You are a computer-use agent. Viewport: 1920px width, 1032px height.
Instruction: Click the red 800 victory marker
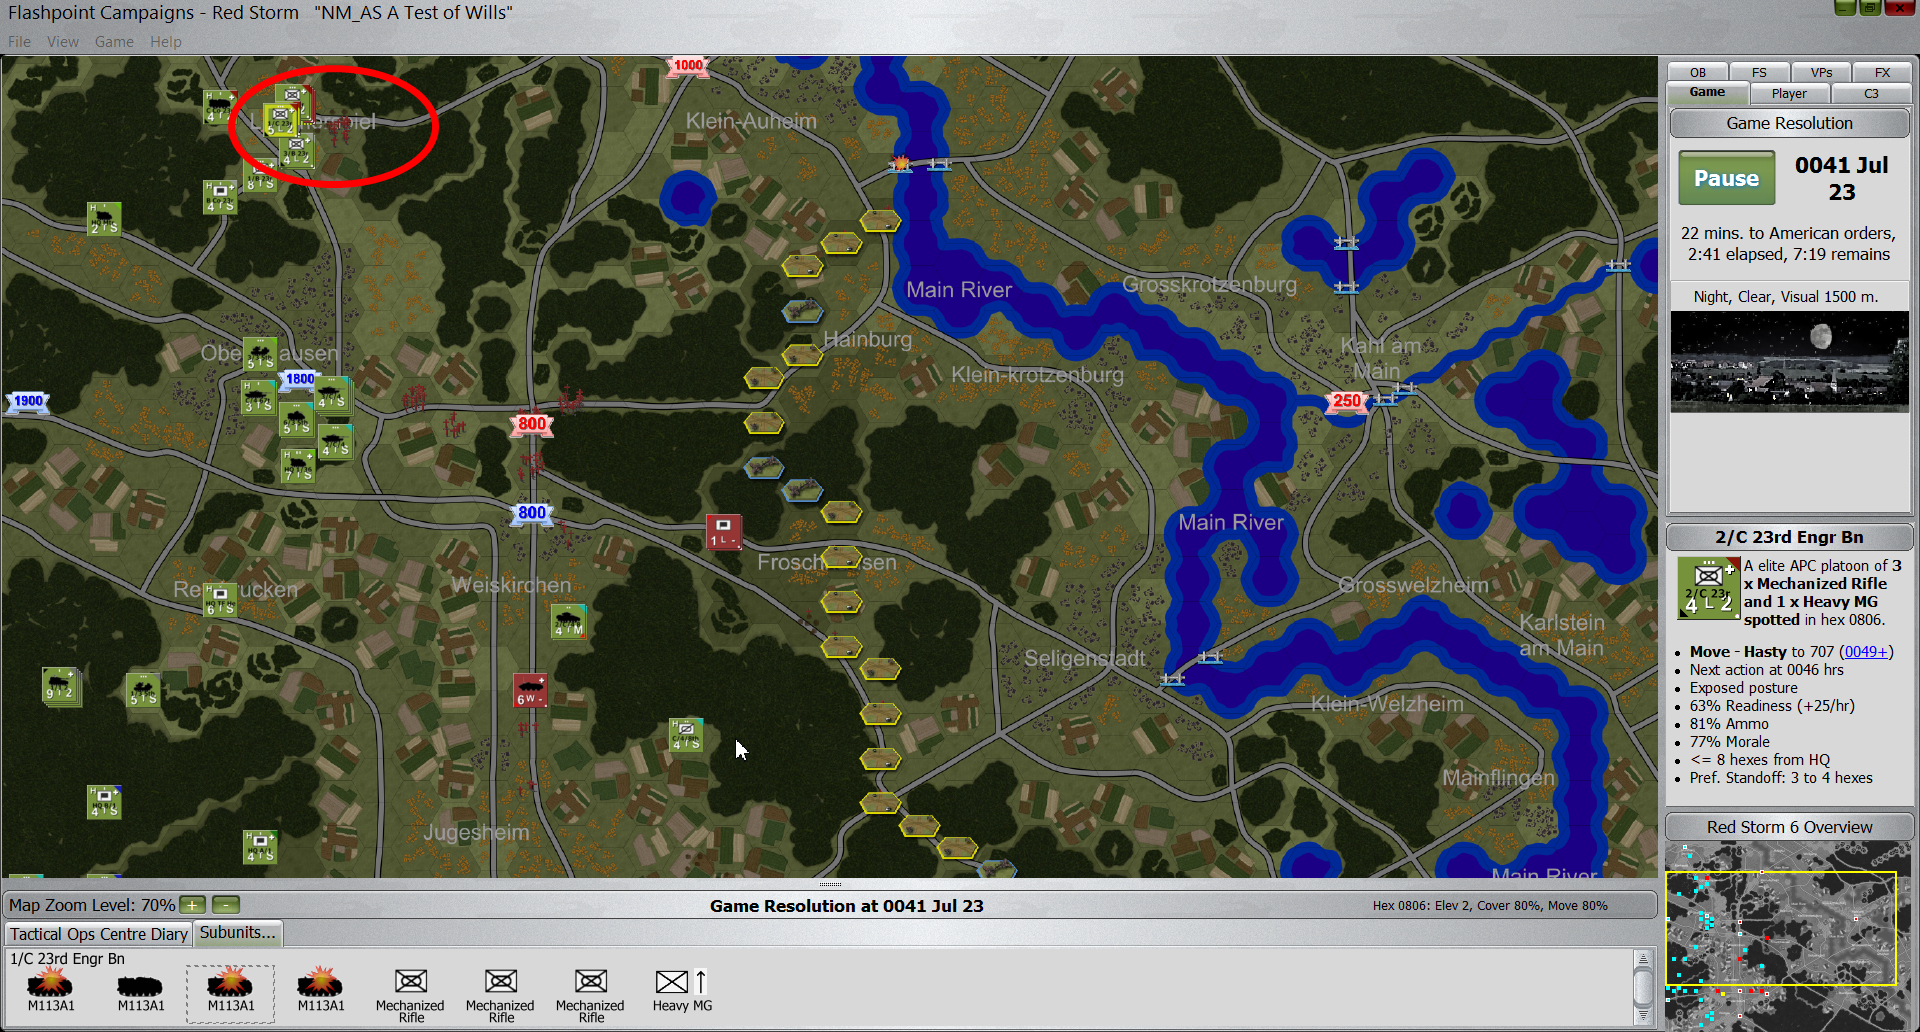pos(532,424)
